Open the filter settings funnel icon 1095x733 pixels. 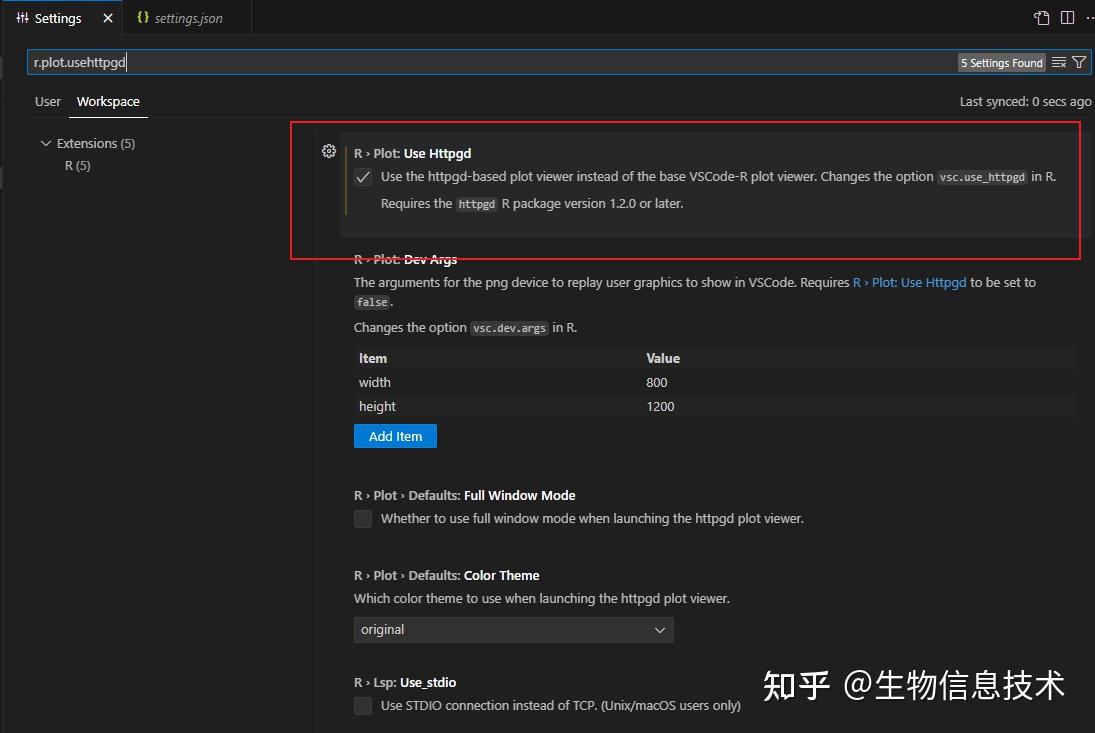click(1079, 62)
